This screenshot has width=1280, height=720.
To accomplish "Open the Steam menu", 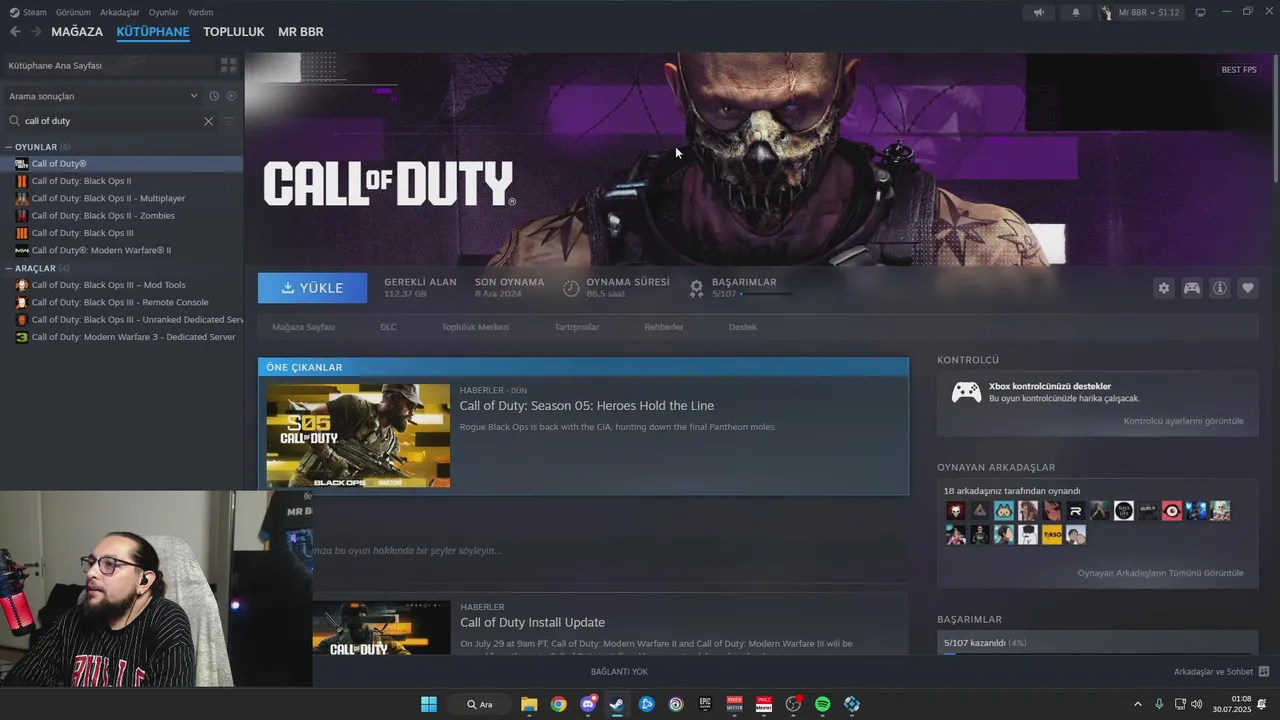I will 28,12.
